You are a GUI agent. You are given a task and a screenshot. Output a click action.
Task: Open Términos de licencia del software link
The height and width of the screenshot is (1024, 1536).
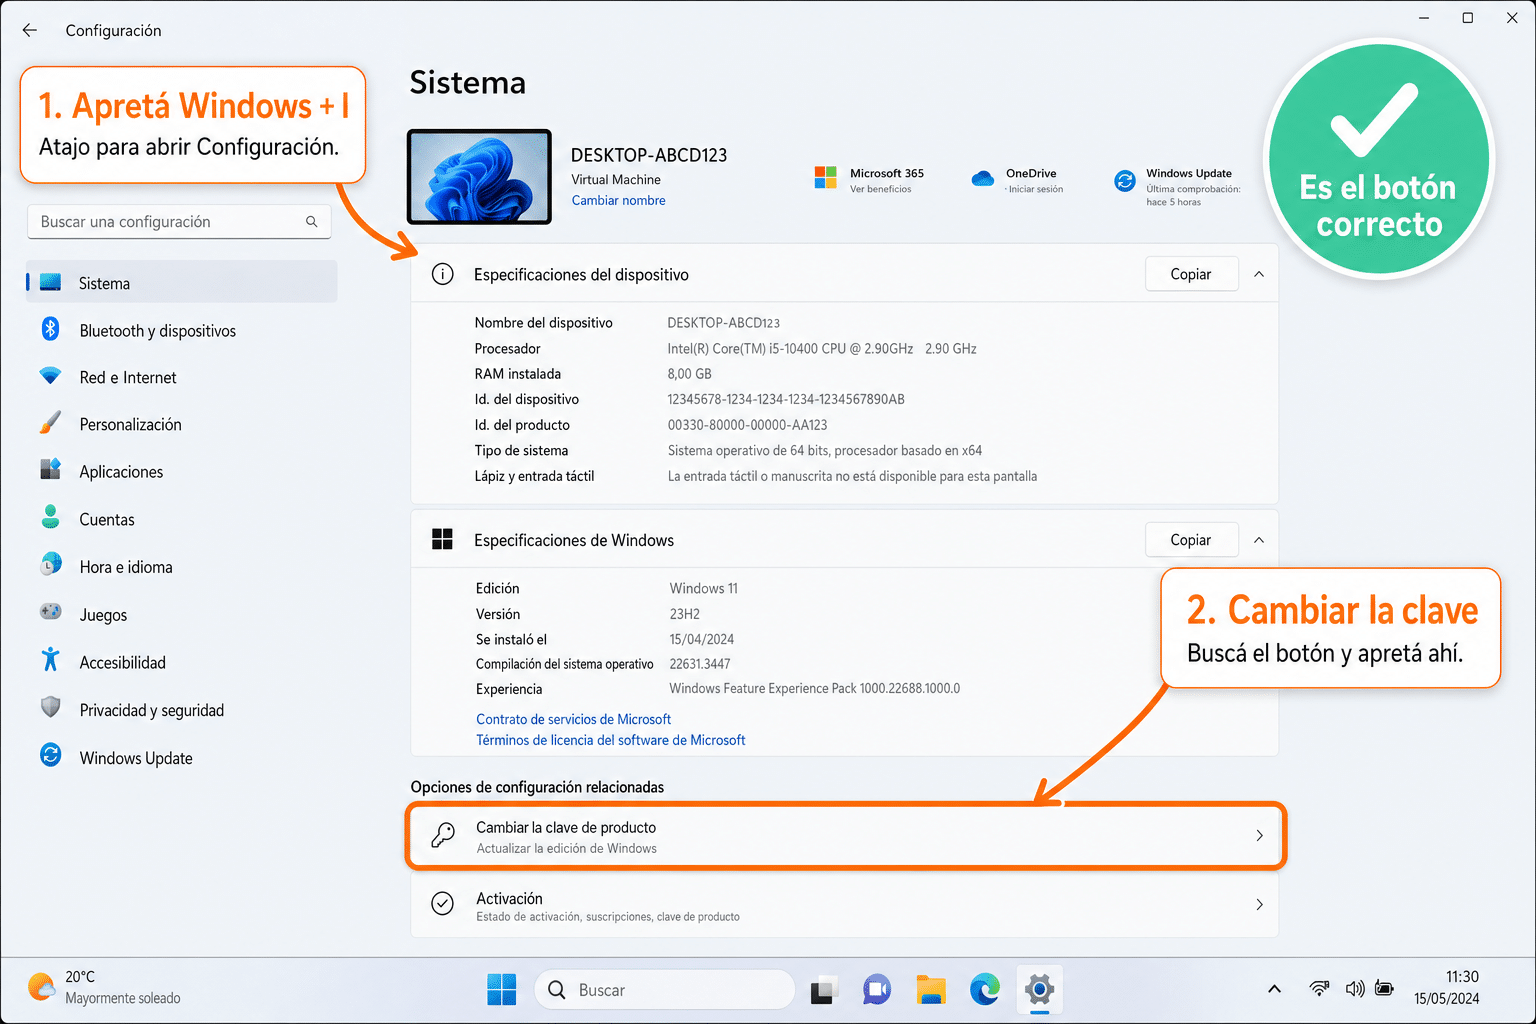pyautogui.click(x=611, y=740)
